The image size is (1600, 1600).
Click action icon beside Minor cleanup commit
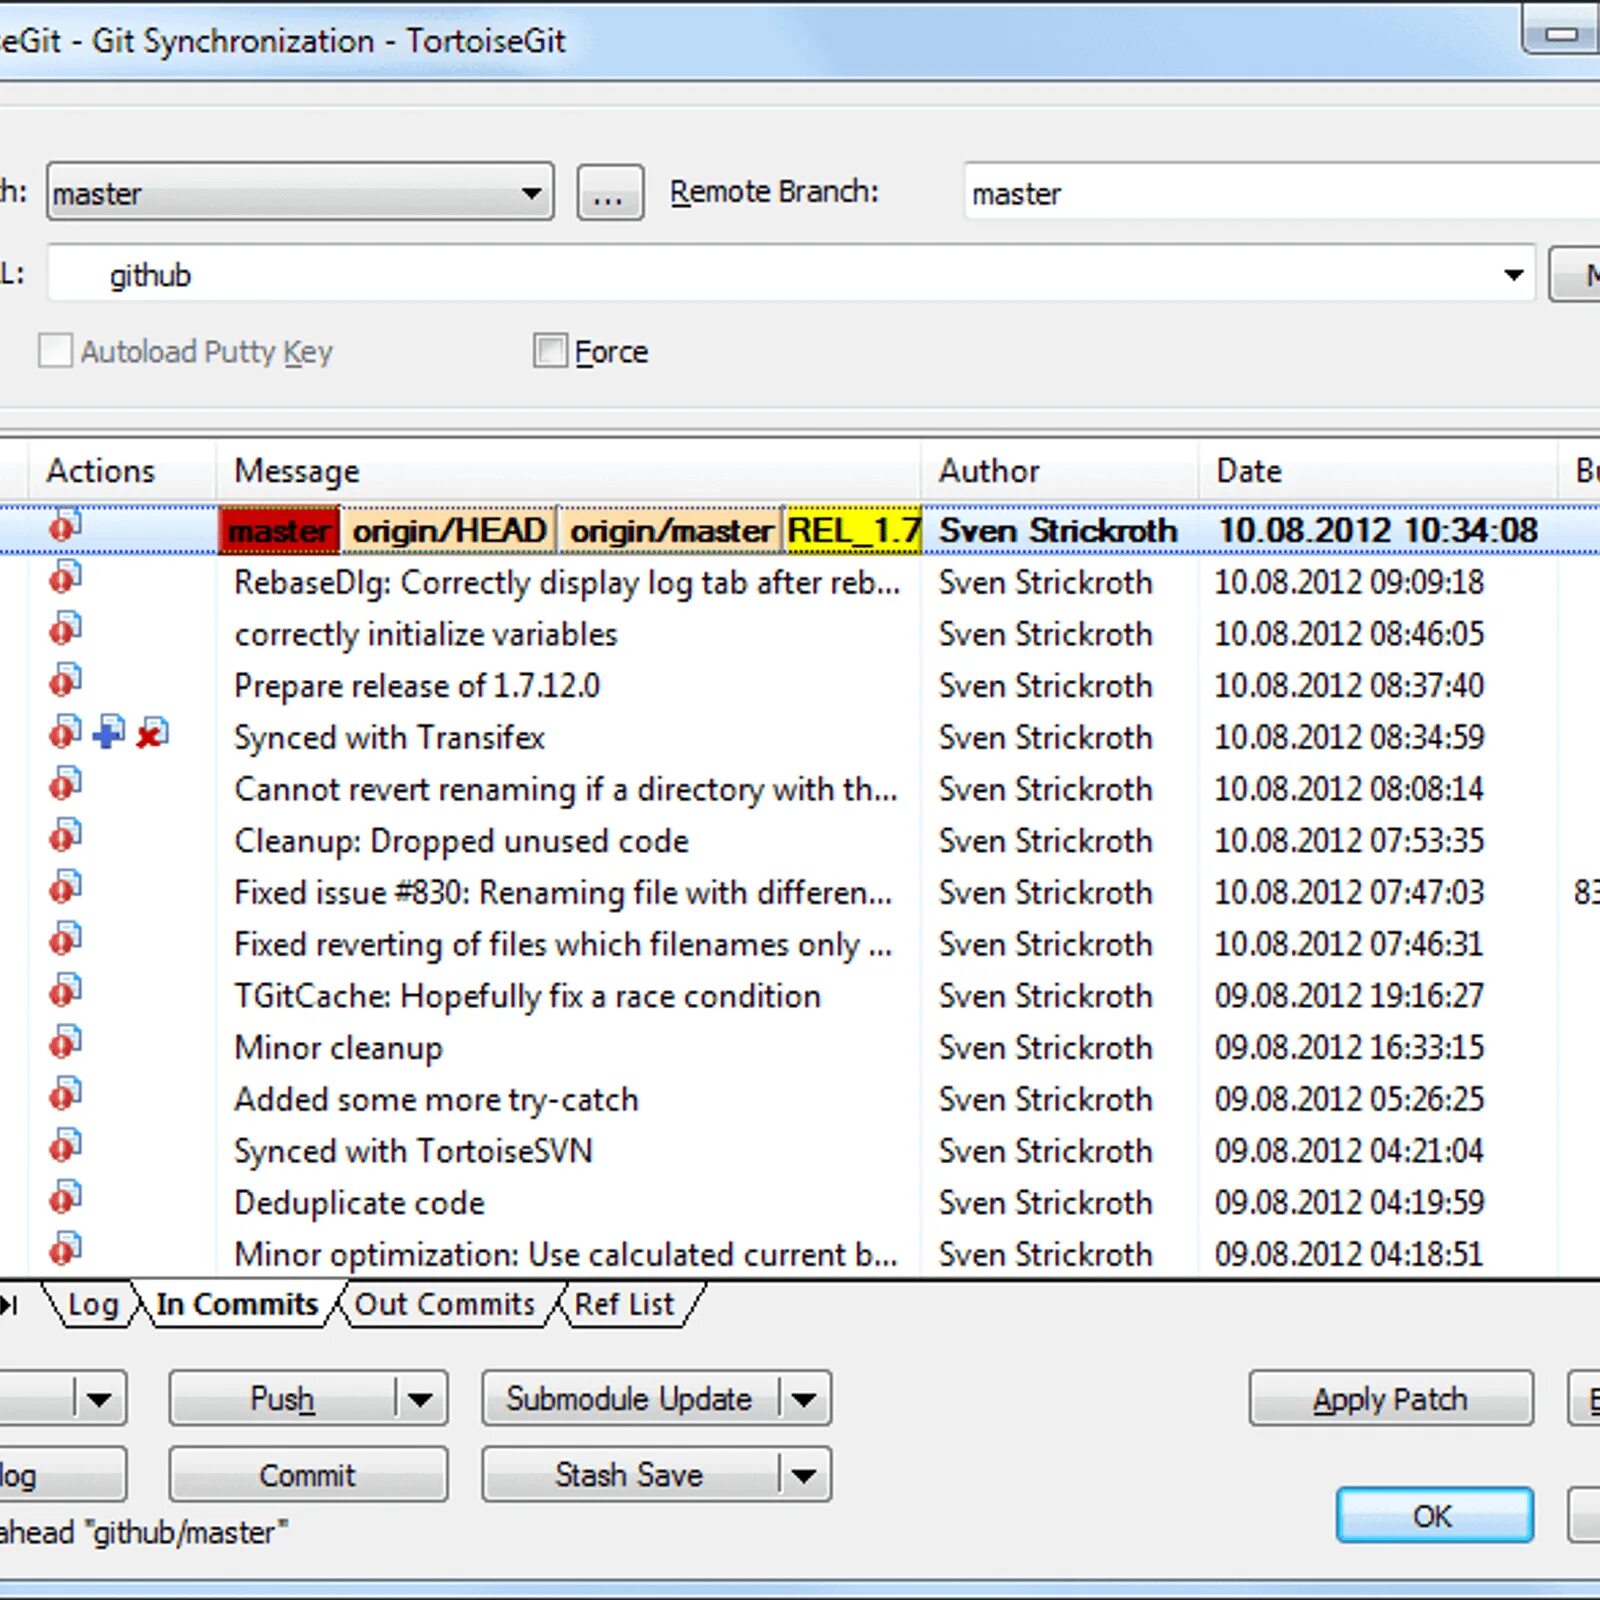click(x=65, y=1043)
